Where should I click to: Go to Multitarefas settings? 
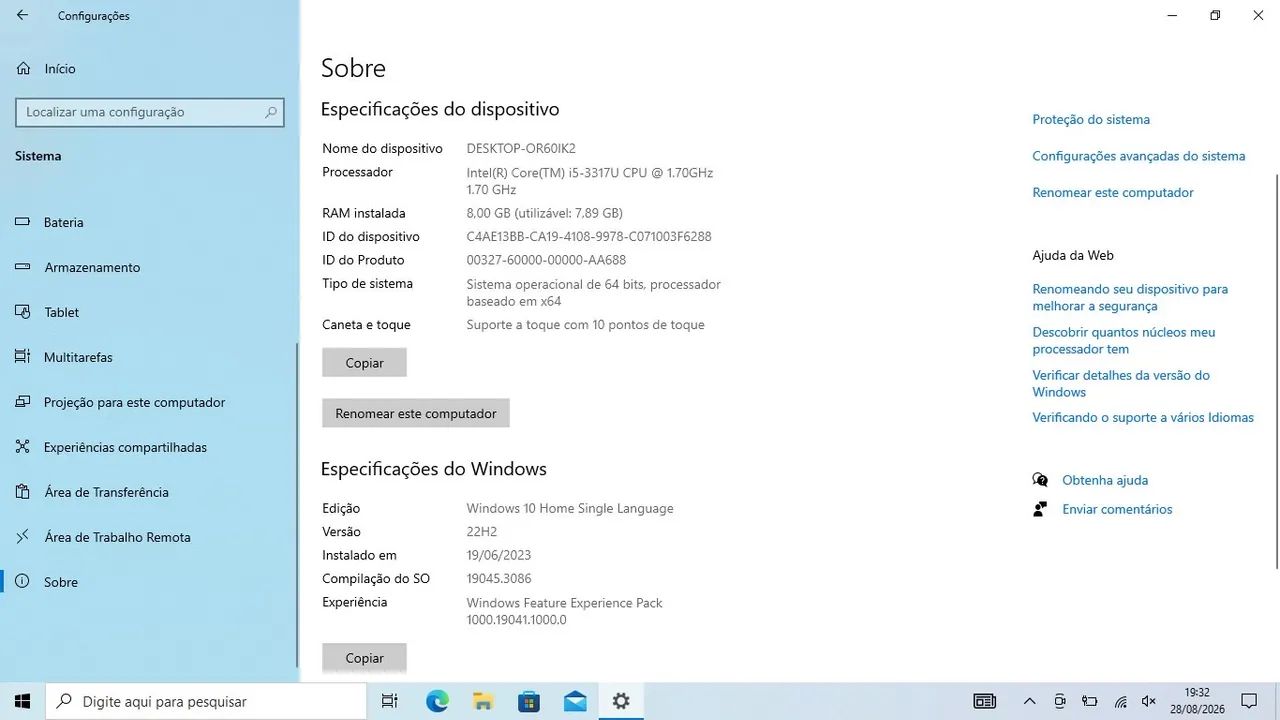149,357
